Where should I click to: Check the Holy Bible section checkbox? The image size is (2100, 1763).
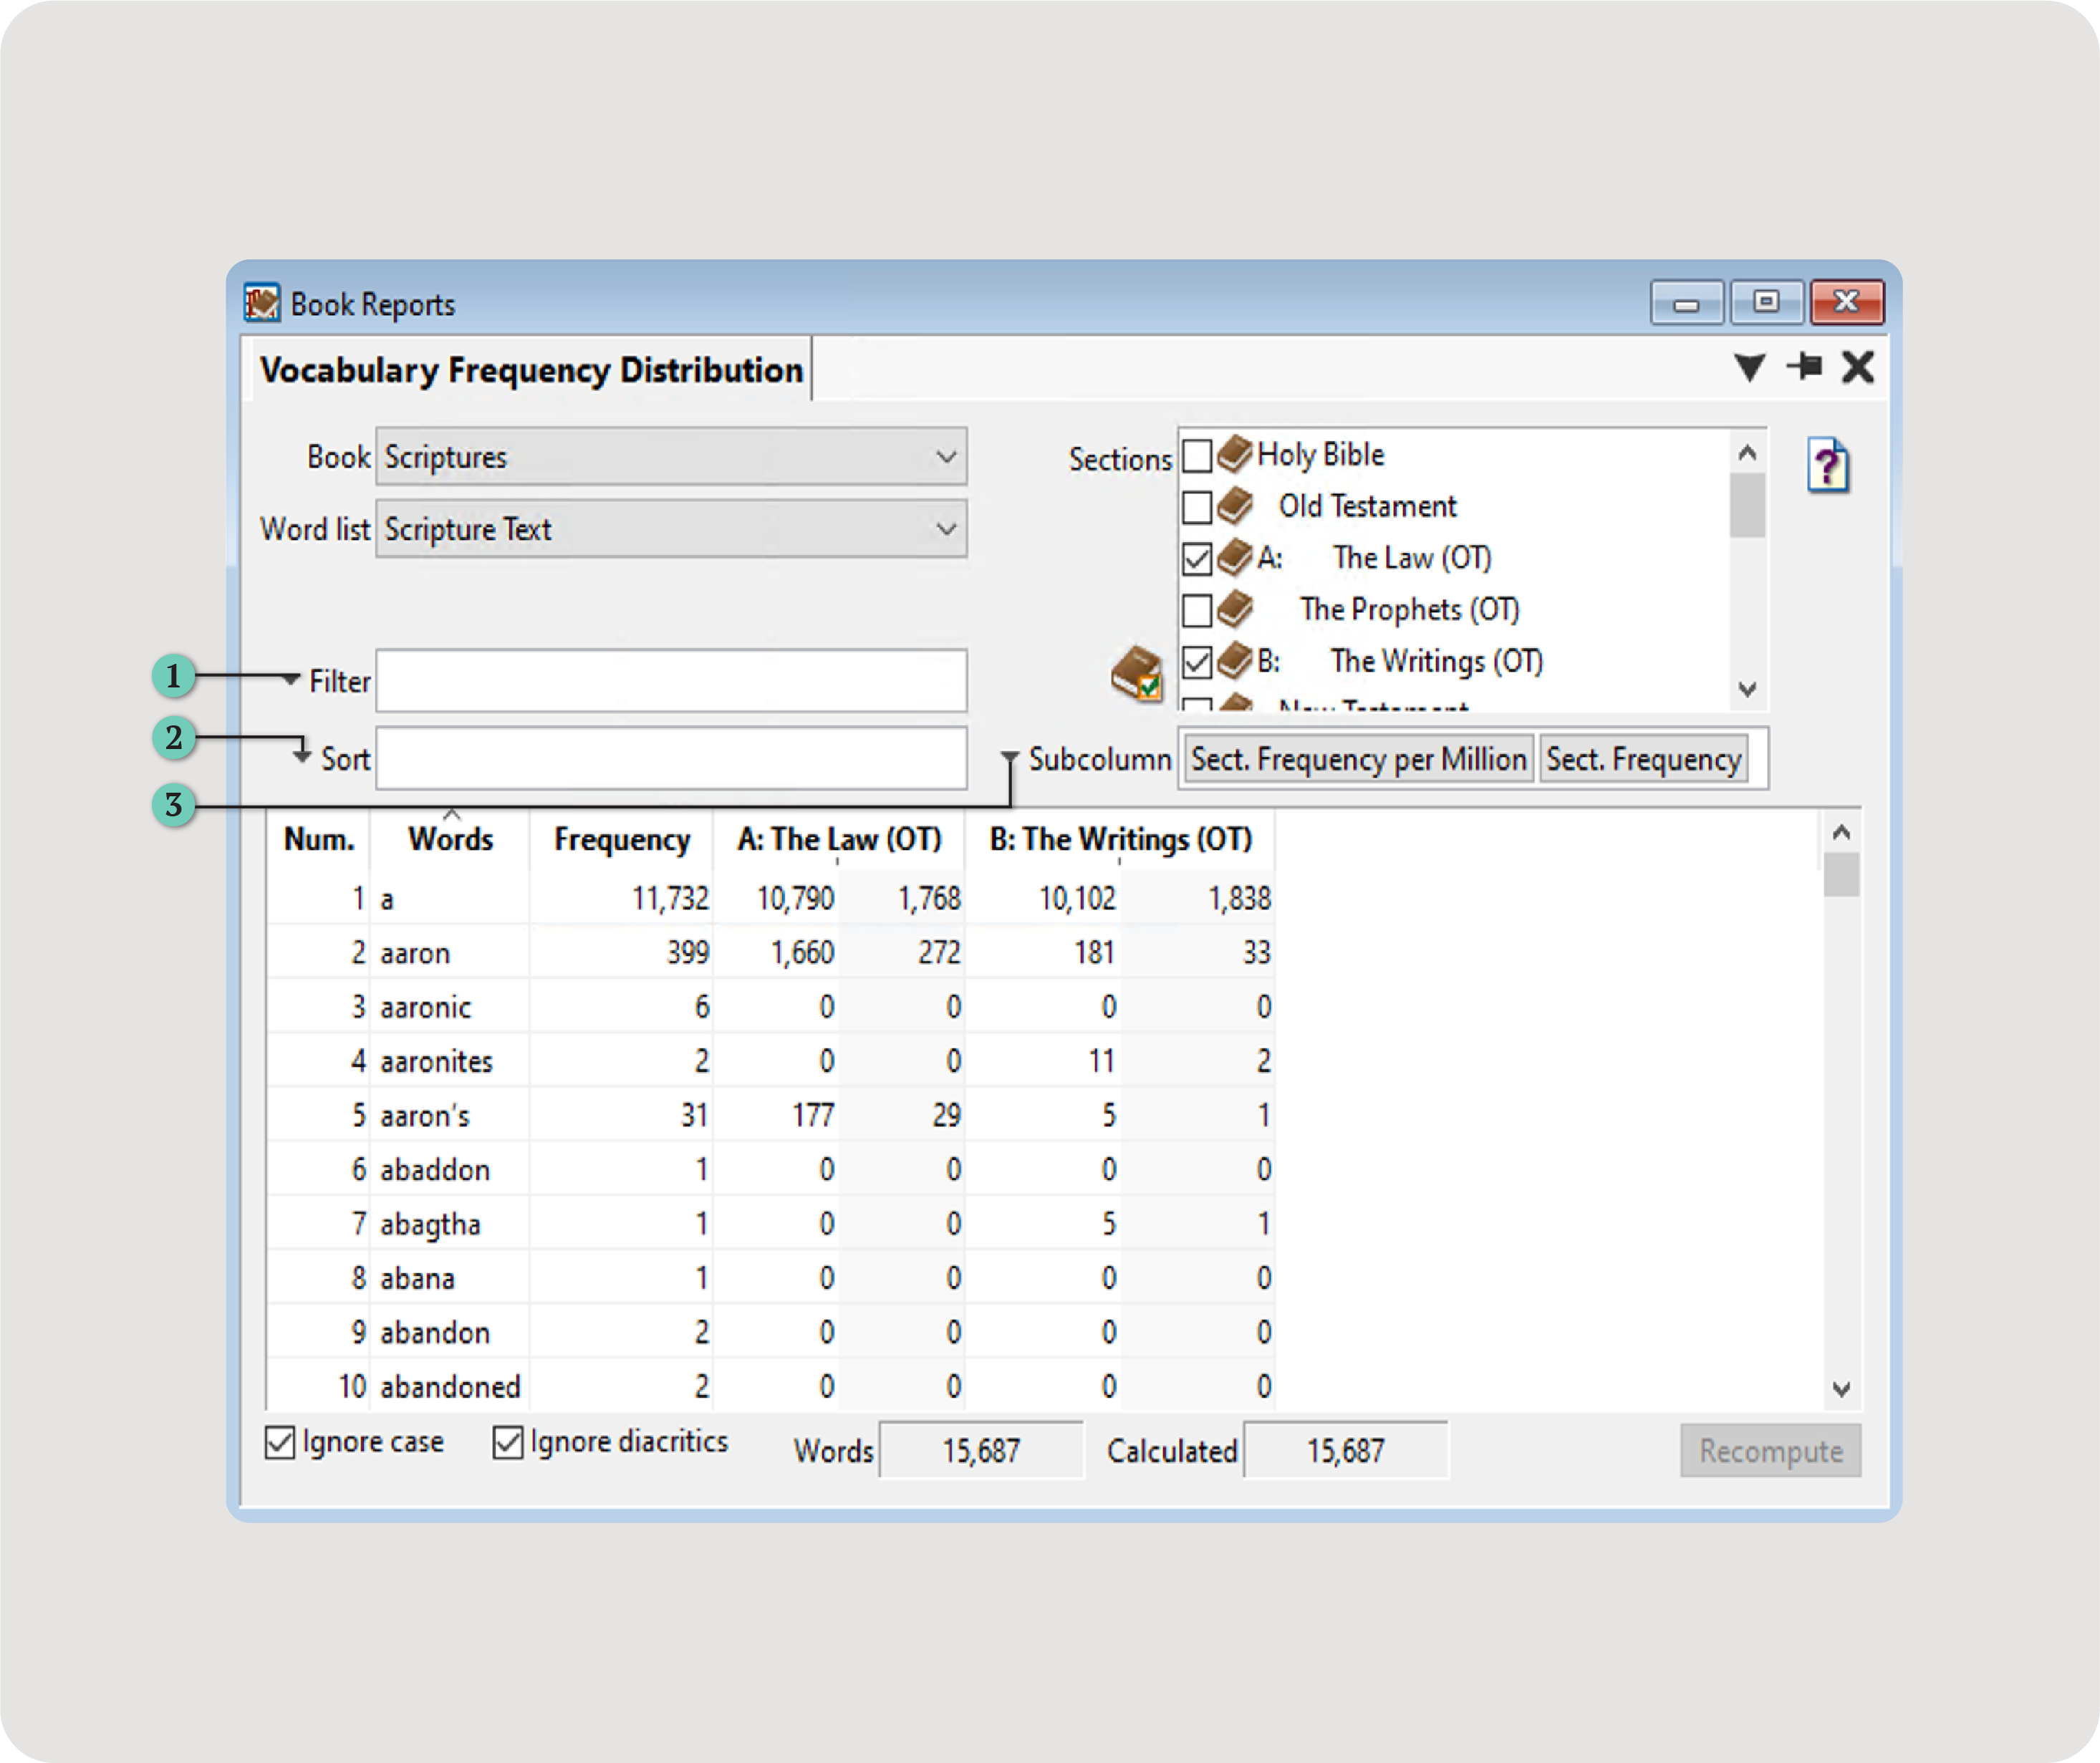1197,456
